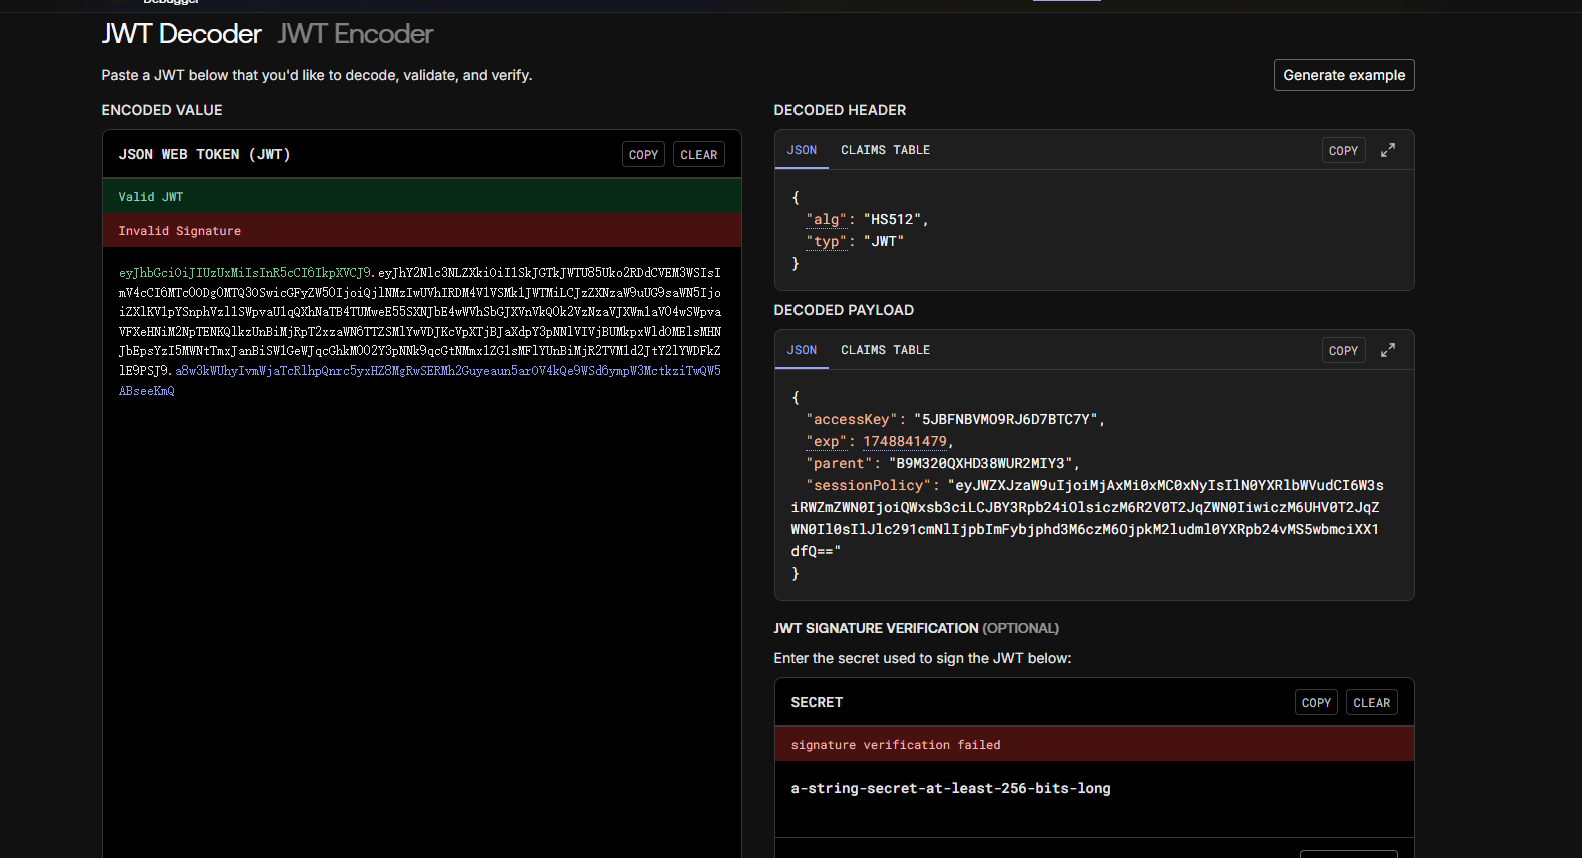
Task: Select JSON tab in Decoded Payload
Action: coord(801,350)
